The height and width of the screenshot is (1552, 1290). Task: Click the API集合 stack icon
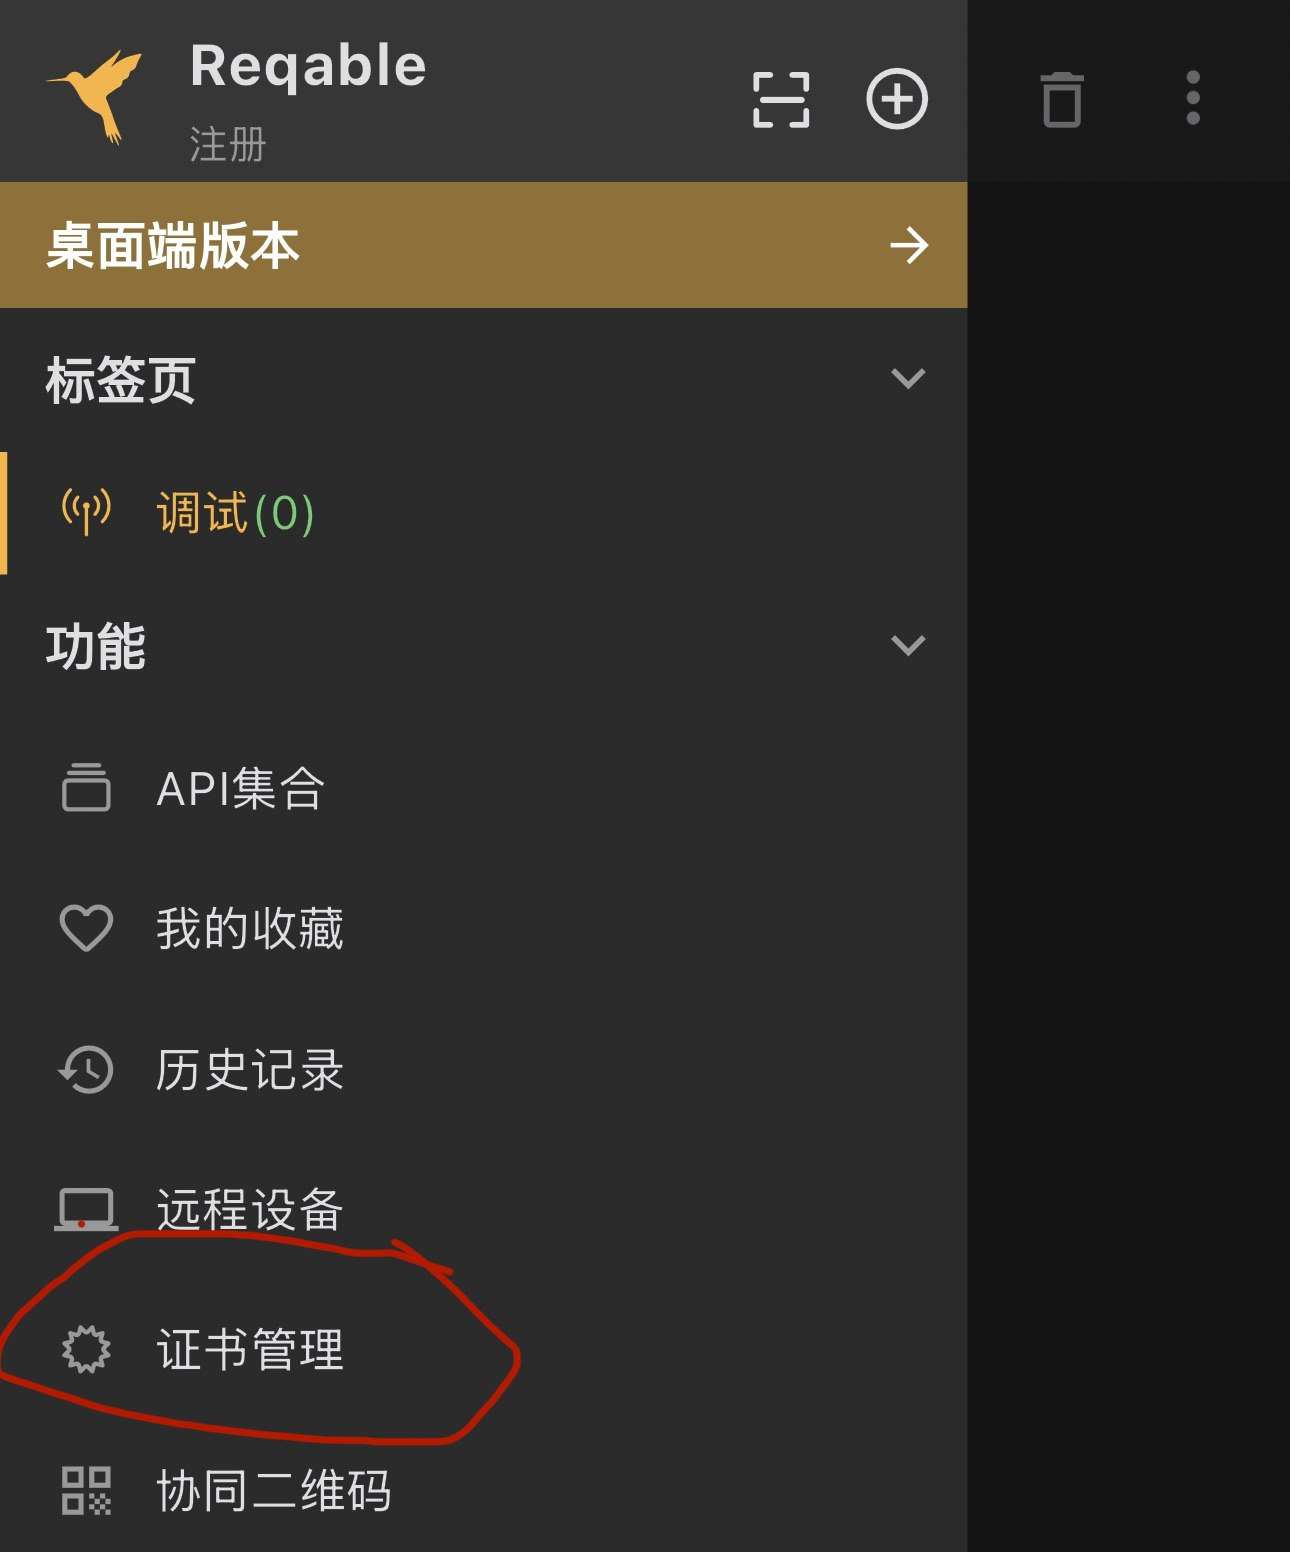(86, 787)
